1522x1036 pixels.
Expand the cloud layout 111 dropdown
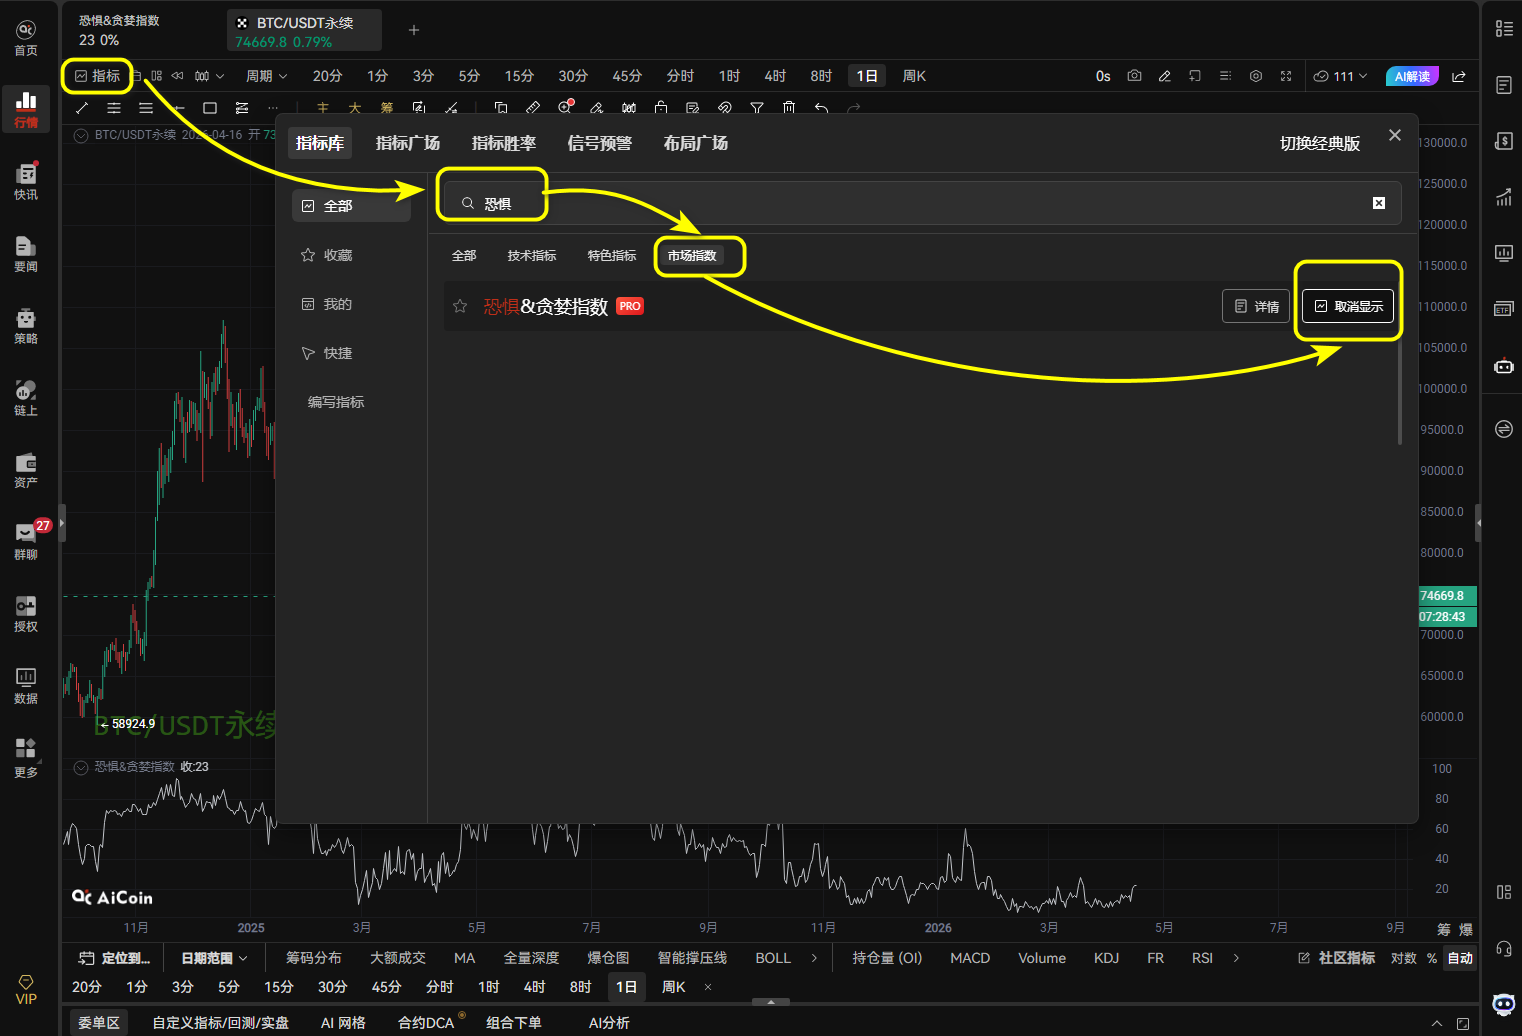click(x=1341, y=76)
